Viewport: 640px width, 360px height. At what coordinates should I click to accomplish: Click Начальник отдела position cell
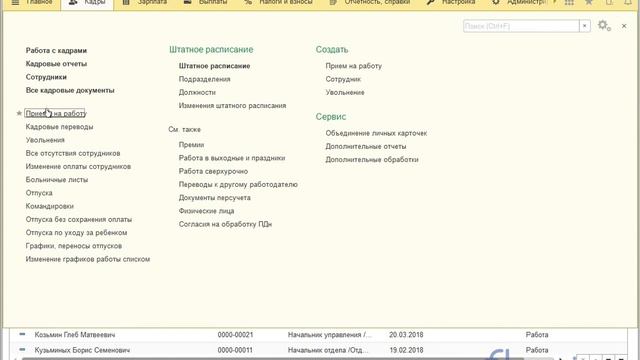point(328,350)
